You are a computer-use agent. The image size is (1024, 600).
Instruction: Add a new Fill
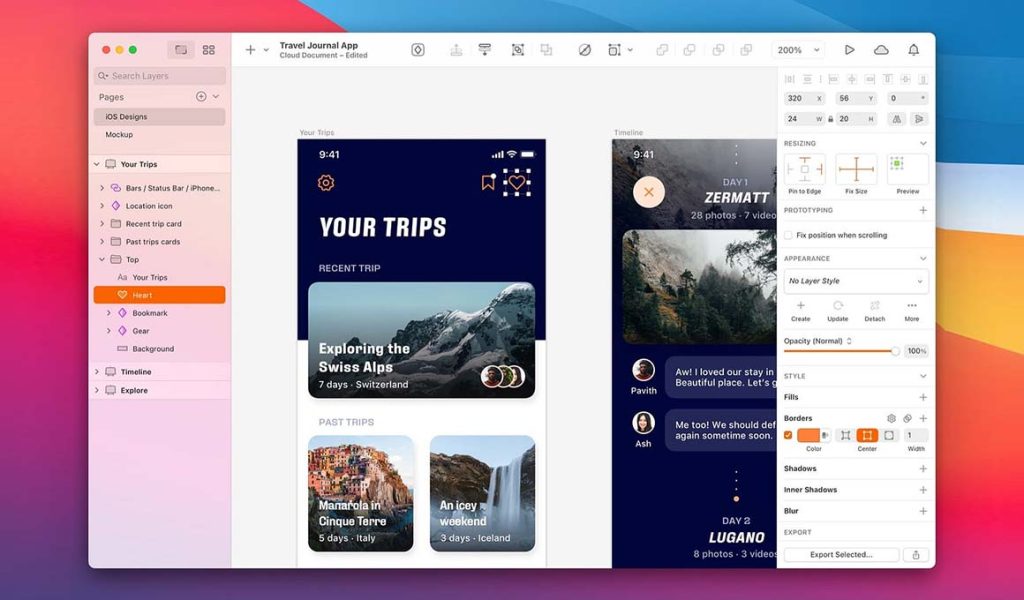coord(923,397)
